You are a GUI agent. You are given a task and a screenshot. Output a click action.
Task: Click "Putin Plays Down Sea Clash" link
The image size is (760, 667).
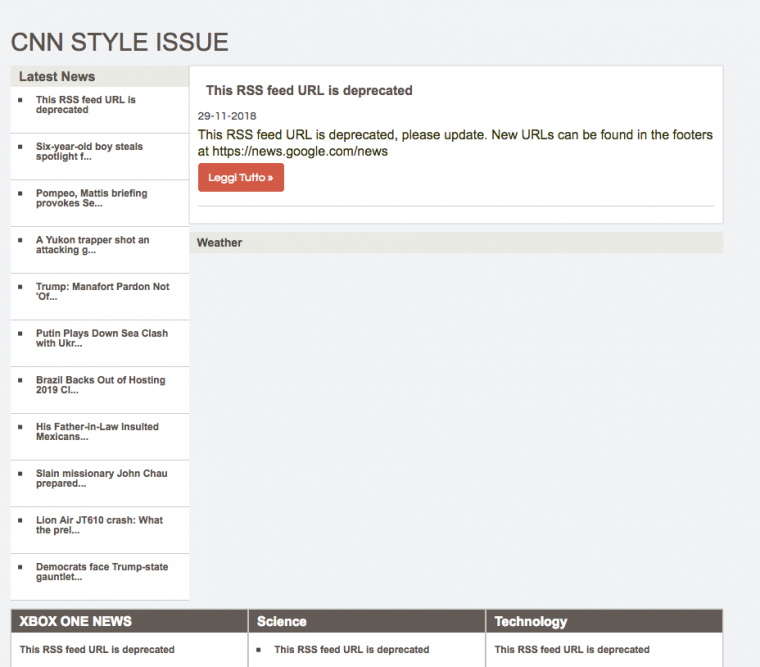101,338
